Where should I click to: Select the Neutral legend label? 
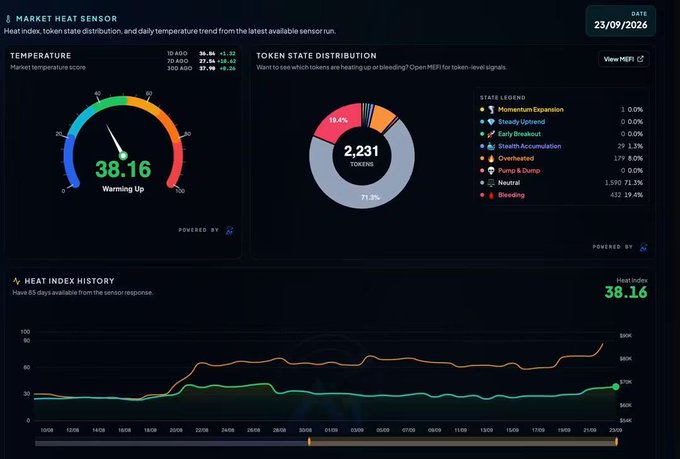[509, 183]
